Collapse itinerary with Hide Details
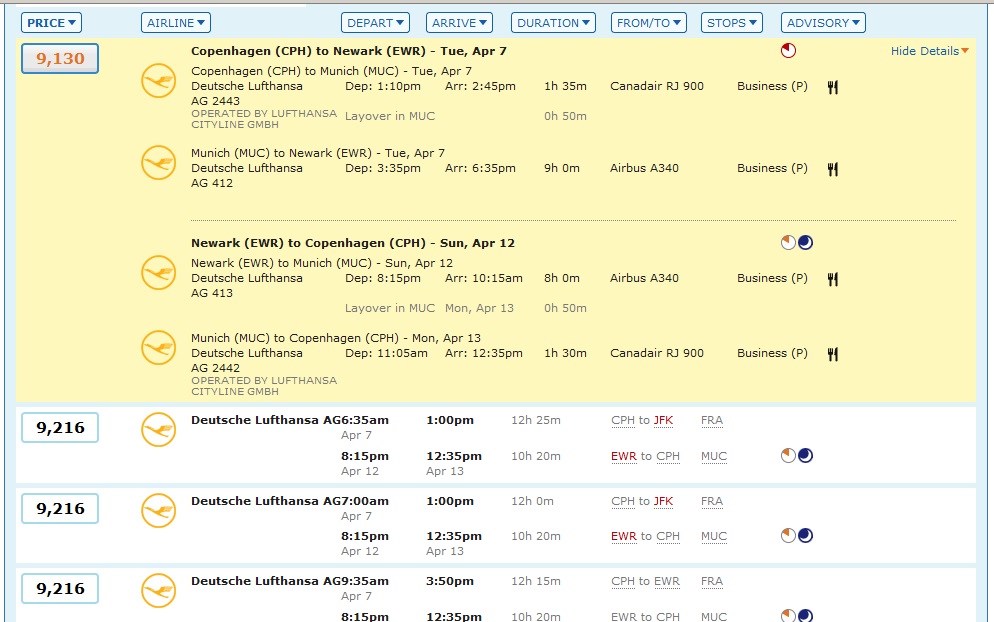This screenshot has height=622, width=994. coord(929,51)
